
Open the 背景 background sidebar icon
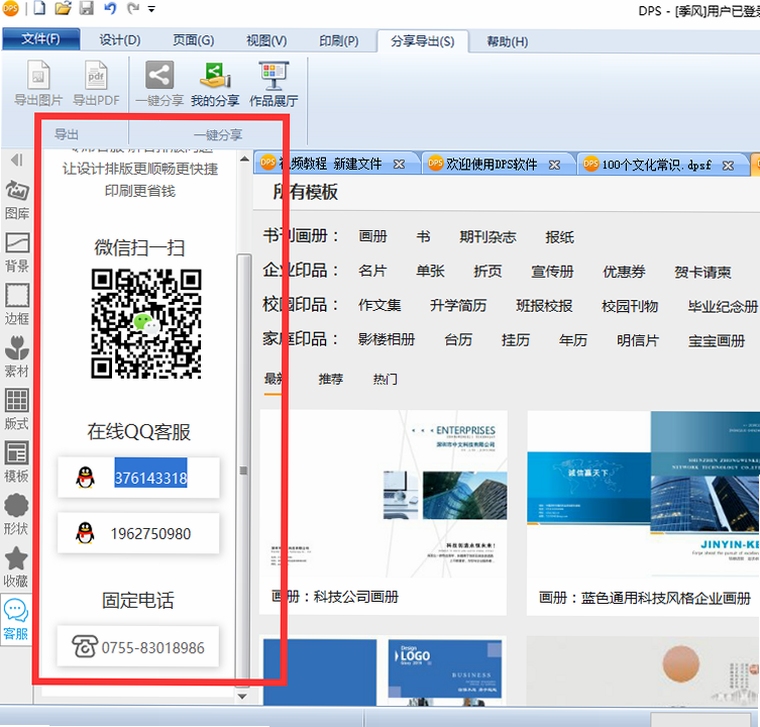click(17, 252)
